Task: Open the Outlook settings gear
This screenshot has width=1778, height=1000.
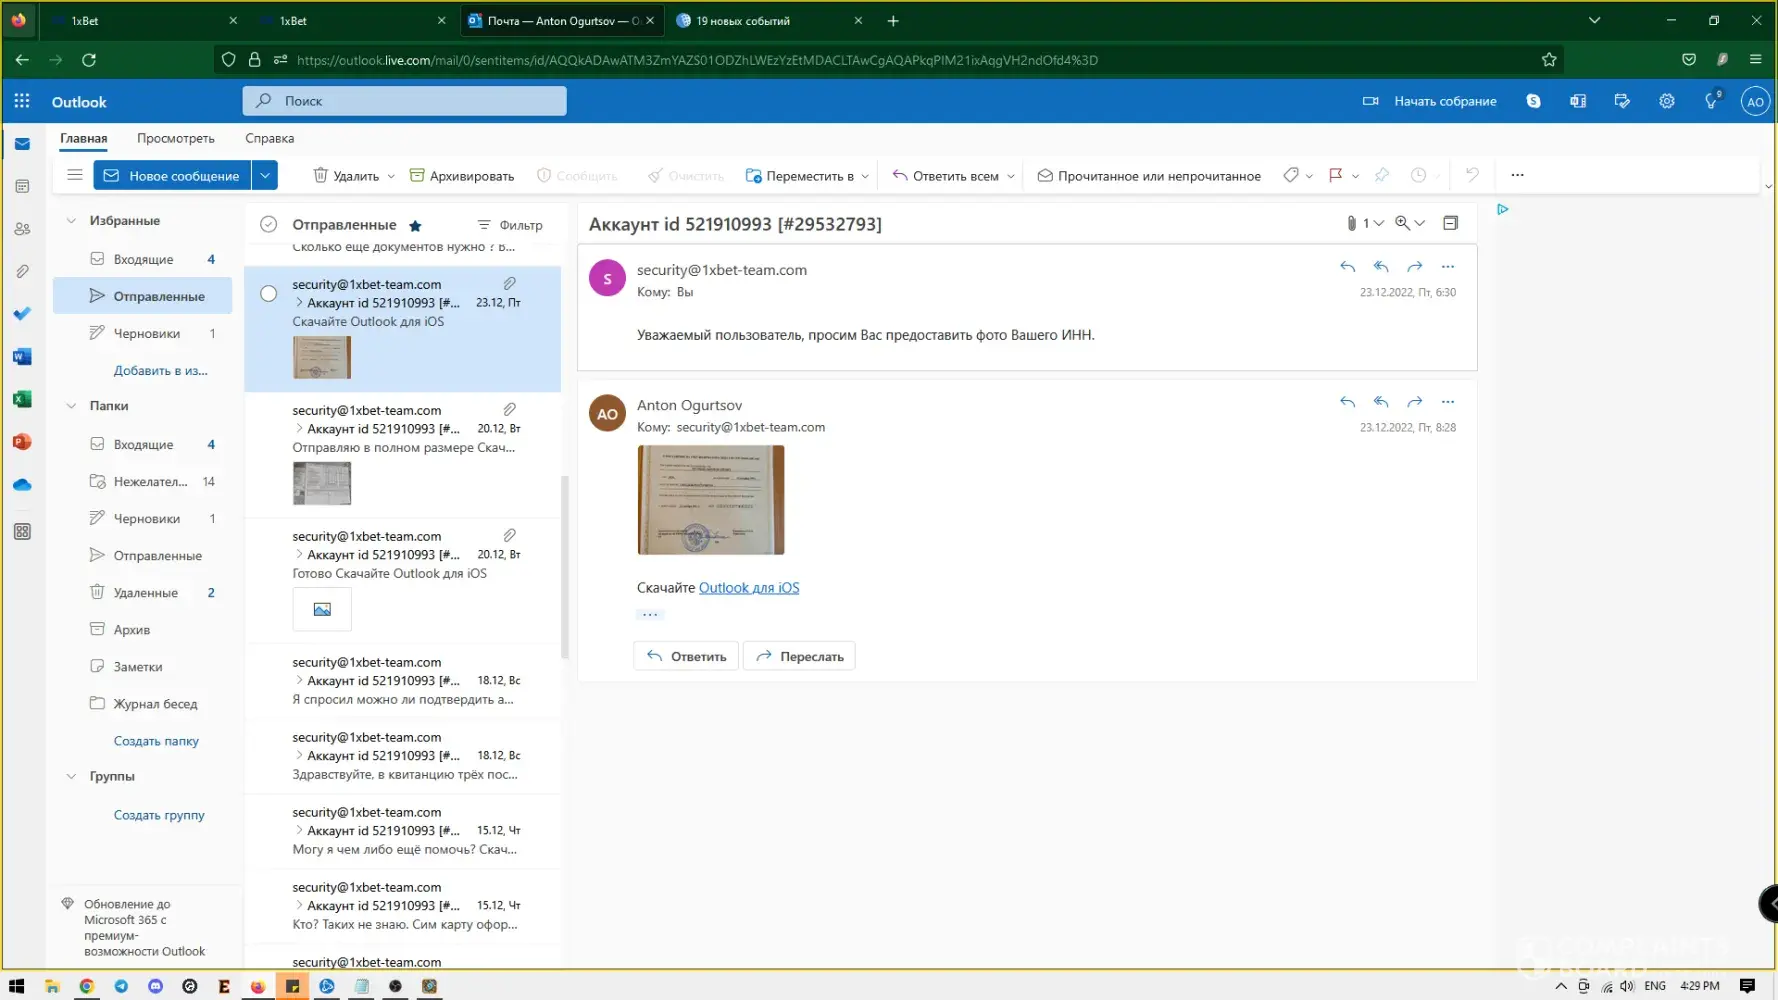Action: (x=1666, y=101)
